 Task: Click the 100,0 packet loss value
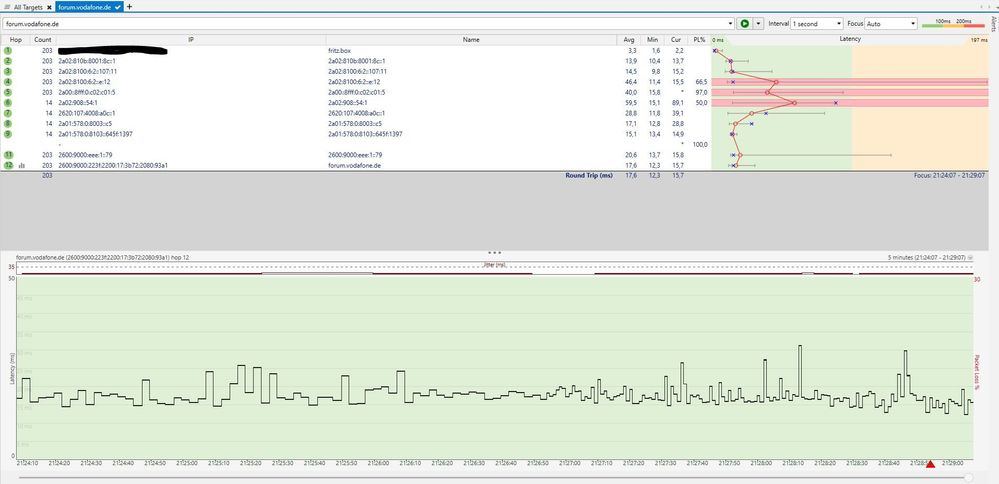tap(700, 145)
